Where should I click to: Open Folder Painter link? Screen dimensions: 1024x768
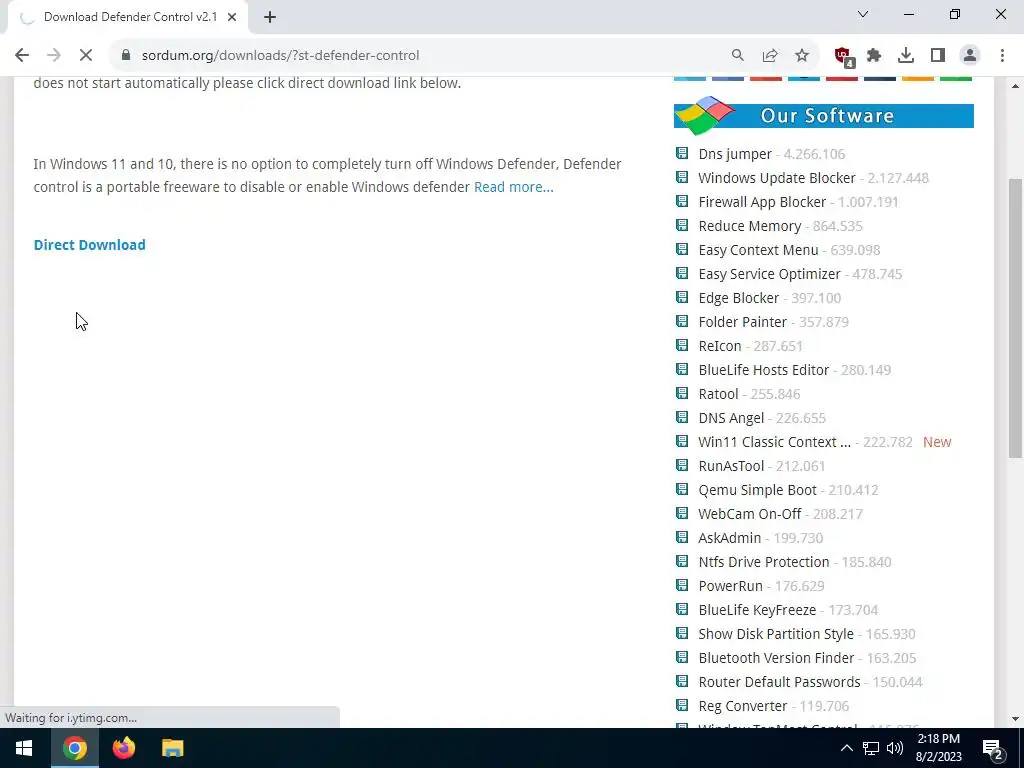pyautogui.click(x=743, y=322)
